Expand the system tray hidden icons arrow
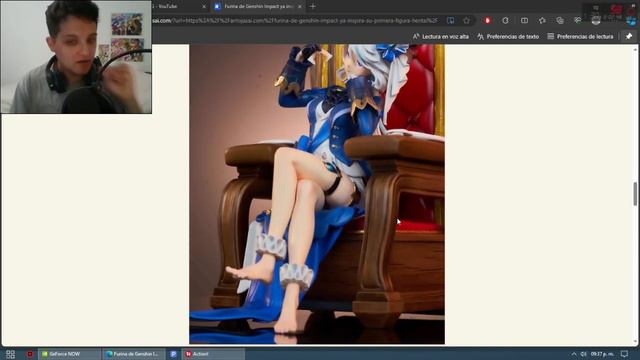Viewport: 640px width, 360px height. click(x=574, y=354)
